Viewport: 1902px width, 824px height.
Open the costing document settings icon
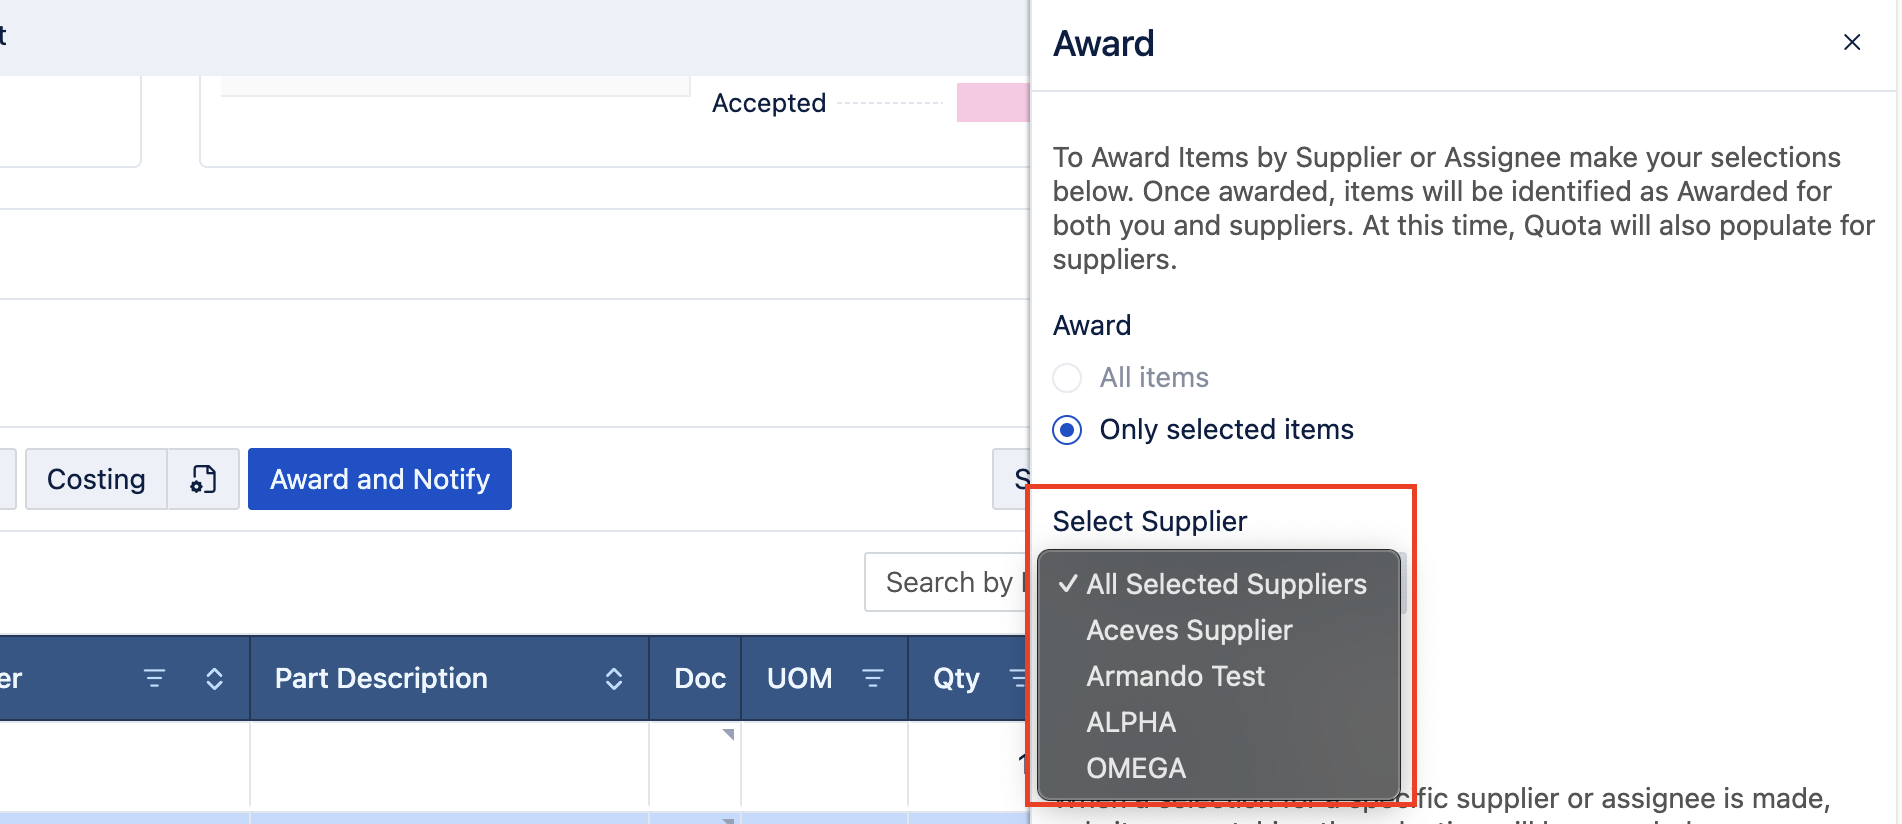[x=203, y=479]
